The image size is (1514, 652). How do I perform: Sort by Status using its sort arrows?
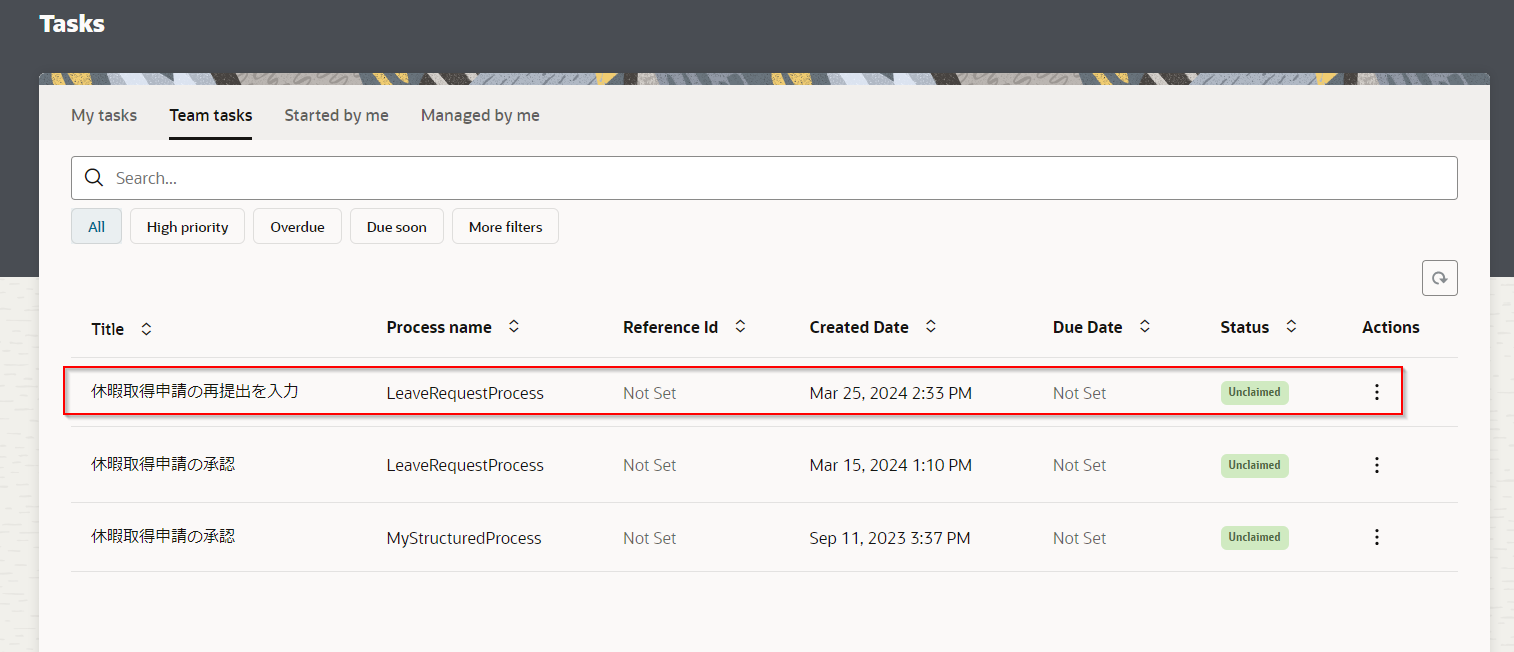[1291, 327]
